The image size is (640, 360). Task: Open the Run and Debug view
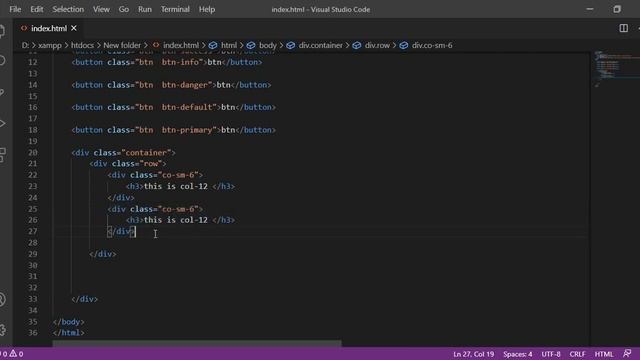[2, 123]
